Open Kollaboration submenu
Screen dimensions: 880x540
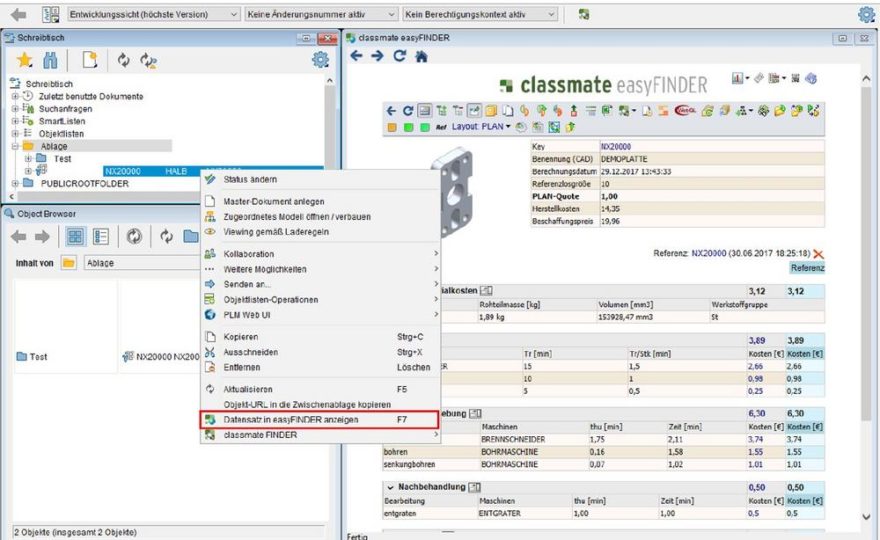[x=320, y=254]
